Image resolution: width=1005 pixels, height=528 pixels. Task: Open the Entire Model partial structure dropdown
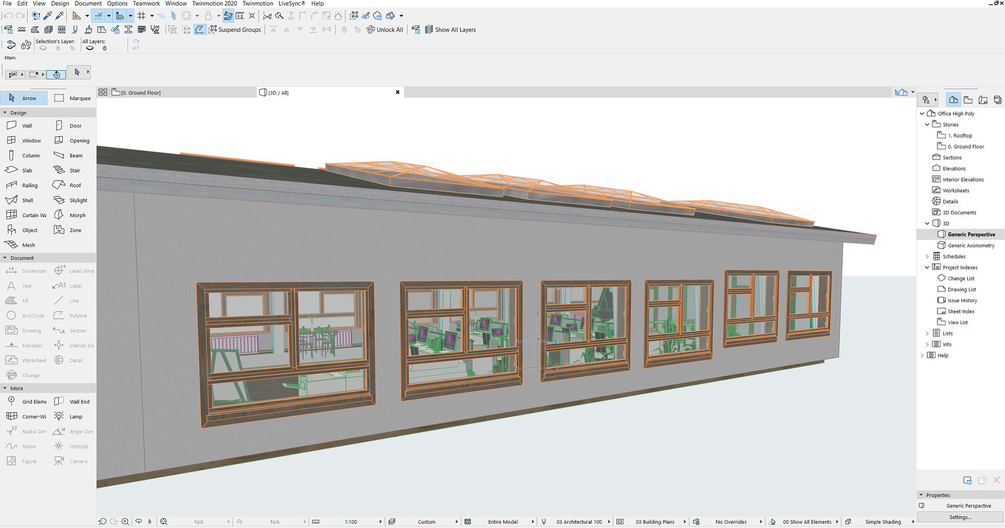[505, 522]
